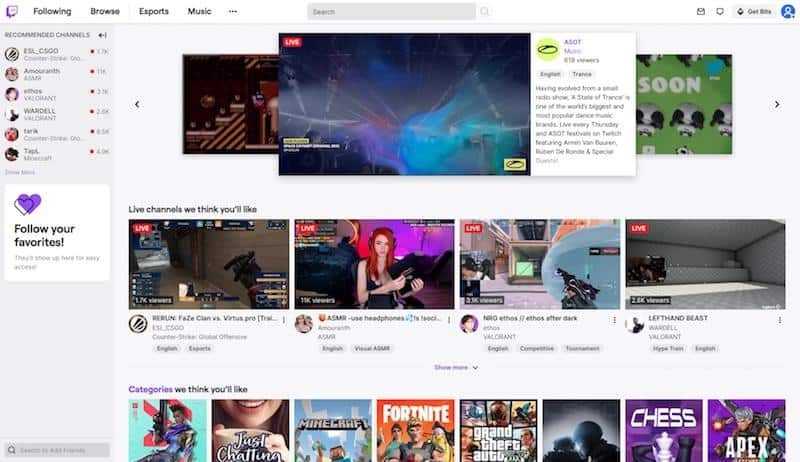Click the Search to Add Friends field

57,450
